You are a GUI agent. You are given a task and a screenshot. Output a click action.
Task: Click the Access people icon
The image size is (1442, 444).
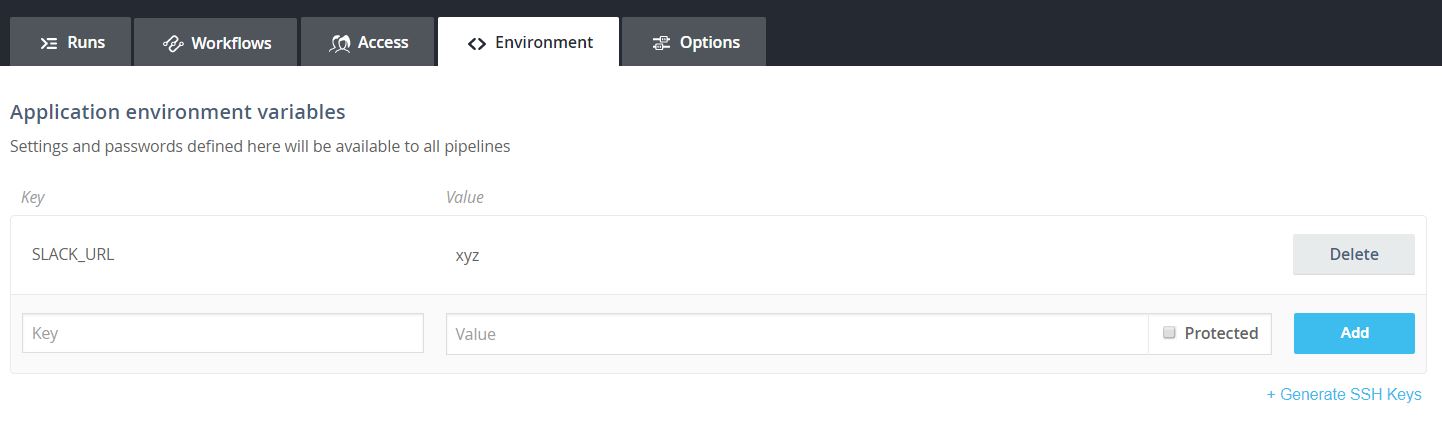340,43
